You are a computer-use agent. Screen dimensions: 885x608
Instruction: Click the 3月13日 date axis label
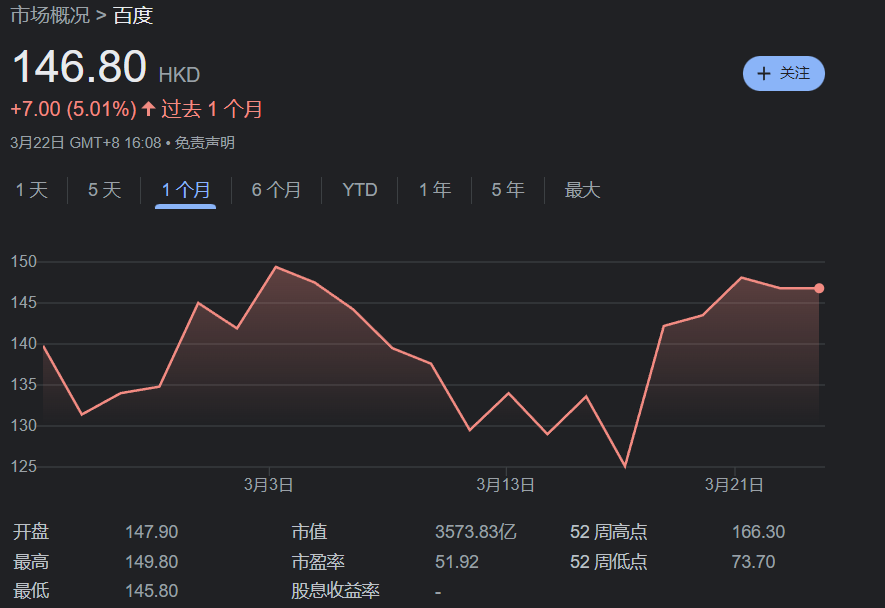point(505,485)
